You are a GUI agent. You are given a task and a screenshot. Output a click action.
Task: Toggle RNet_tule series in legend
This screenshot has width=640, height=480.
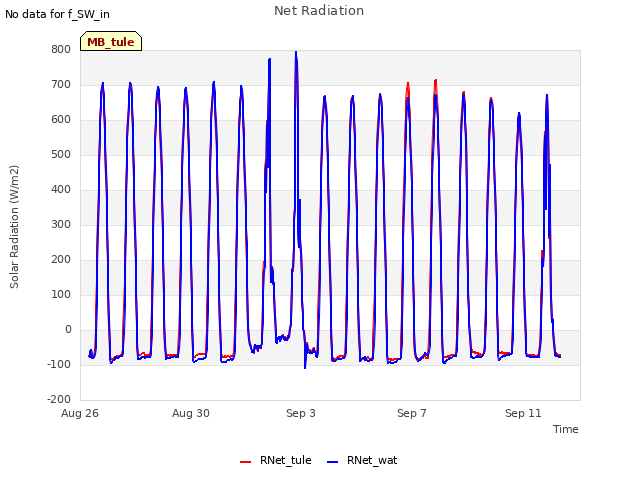pyautogui.click(x=276, y=460)
